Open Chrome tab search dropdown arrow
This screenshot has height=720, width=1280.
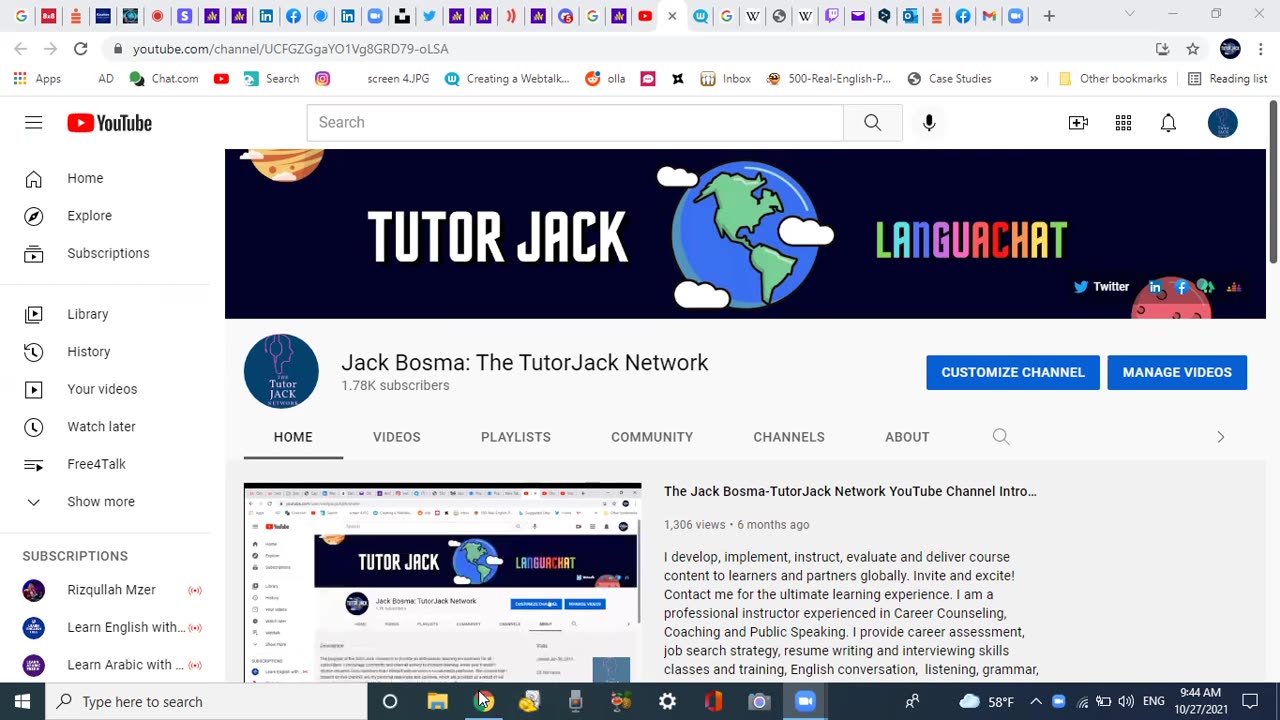point(1130,15)
